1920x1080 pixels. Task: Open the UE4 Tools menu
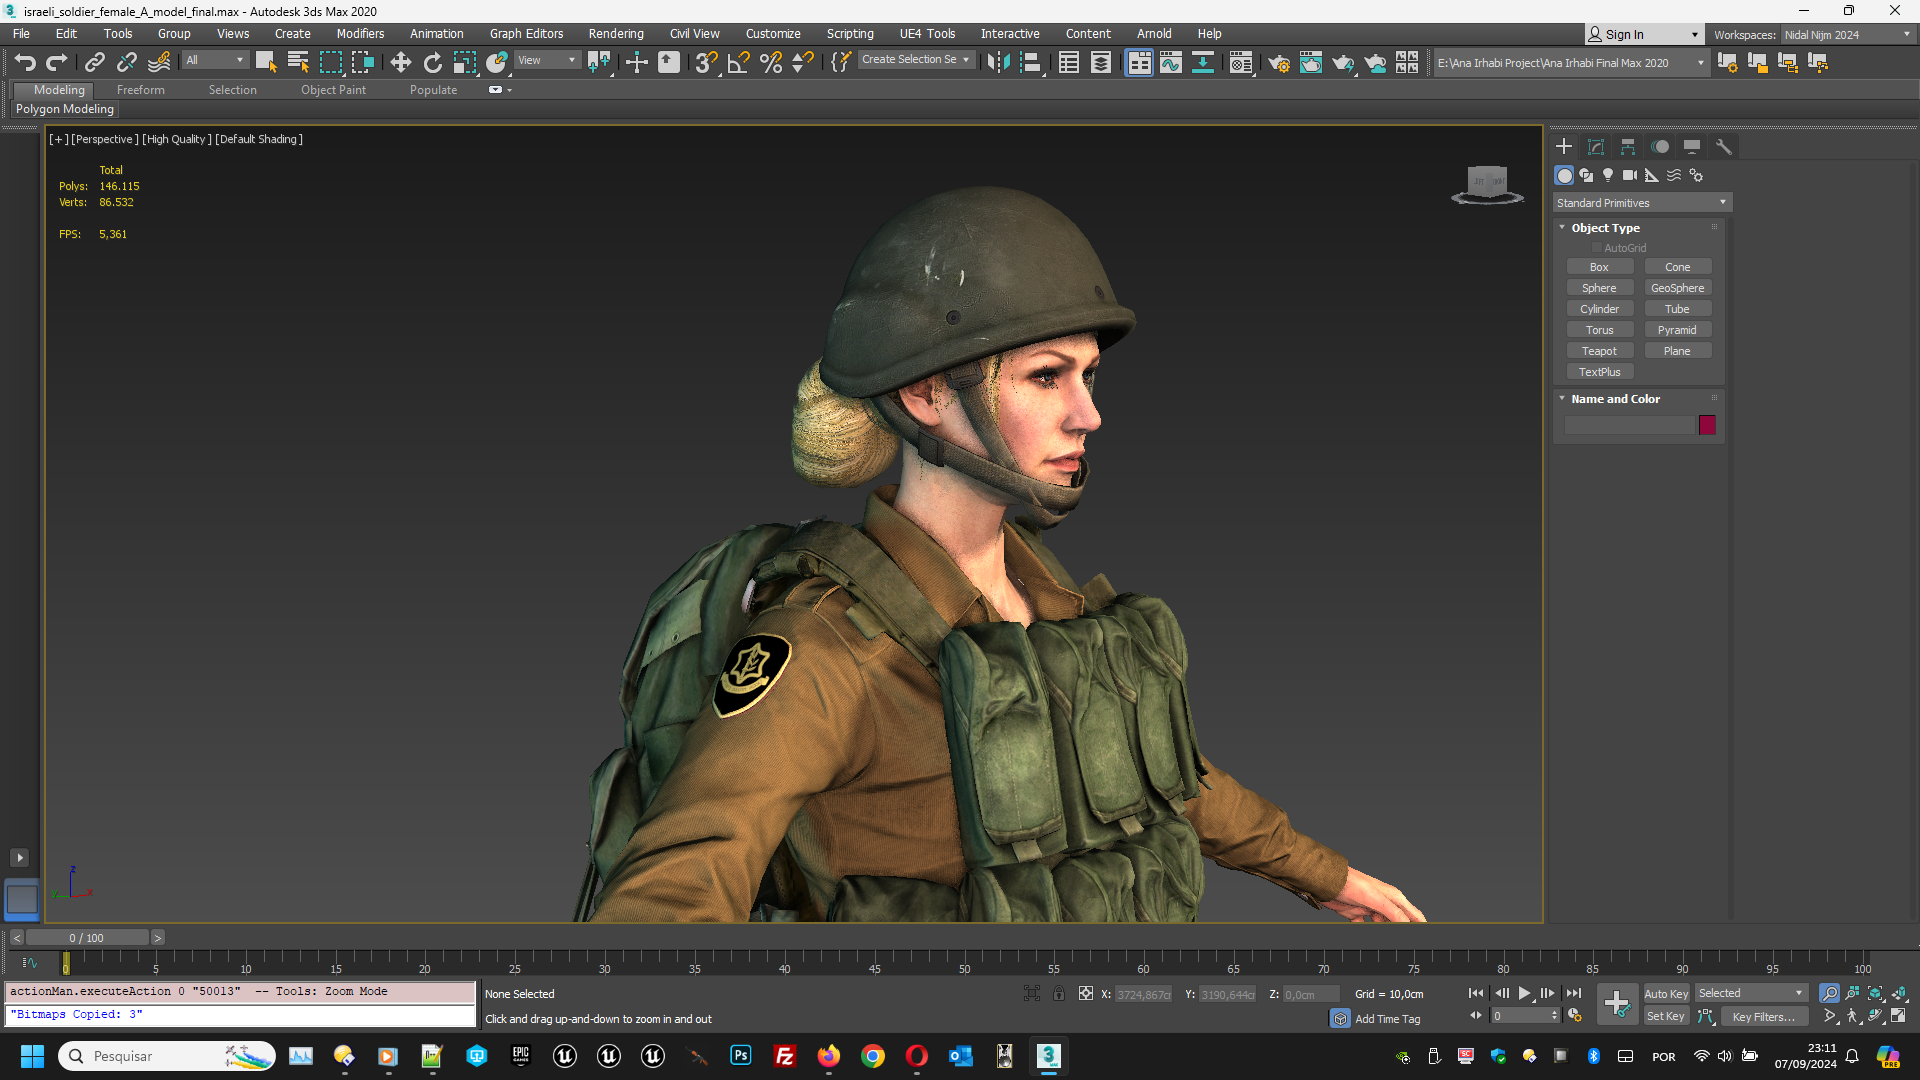coord(927,34)
